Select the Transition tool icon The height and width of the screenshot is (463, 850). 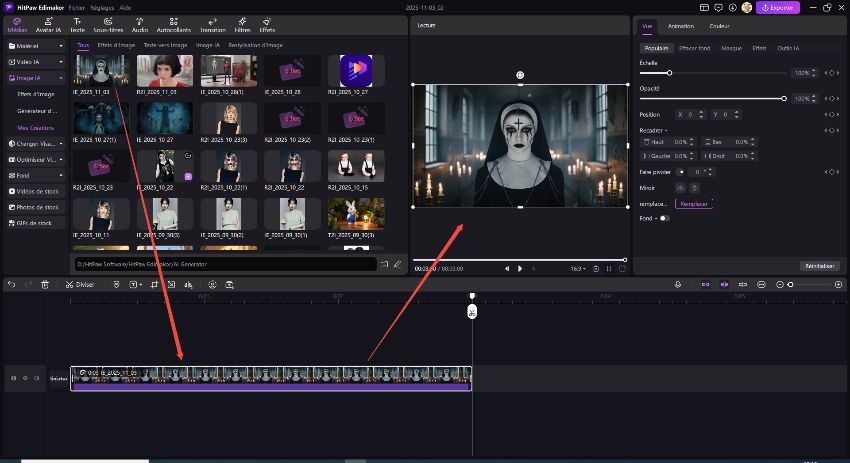213,24
